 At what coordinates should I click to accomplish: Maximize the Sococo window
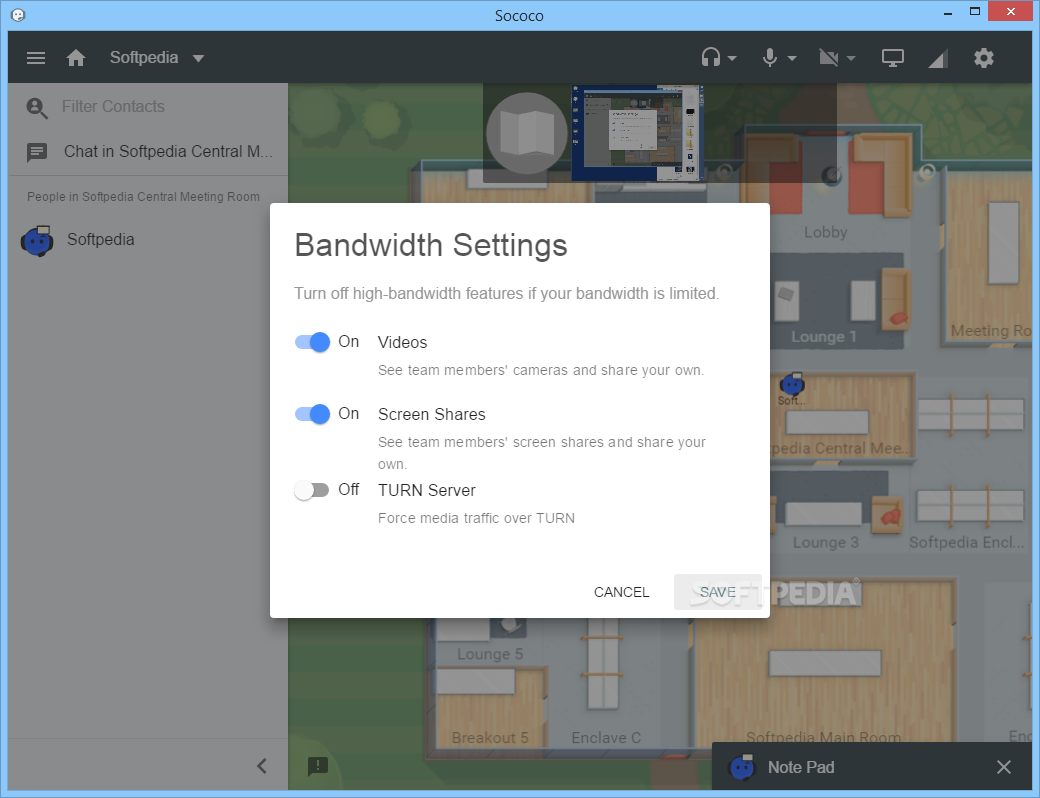coord(975,12)
